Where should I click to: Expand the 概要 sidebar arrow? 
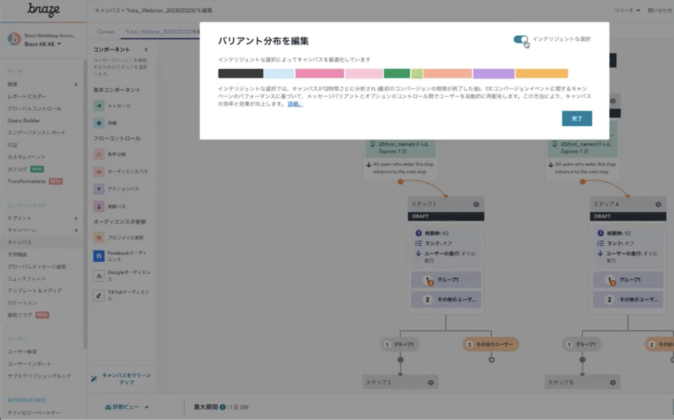[x=76, y=84]
